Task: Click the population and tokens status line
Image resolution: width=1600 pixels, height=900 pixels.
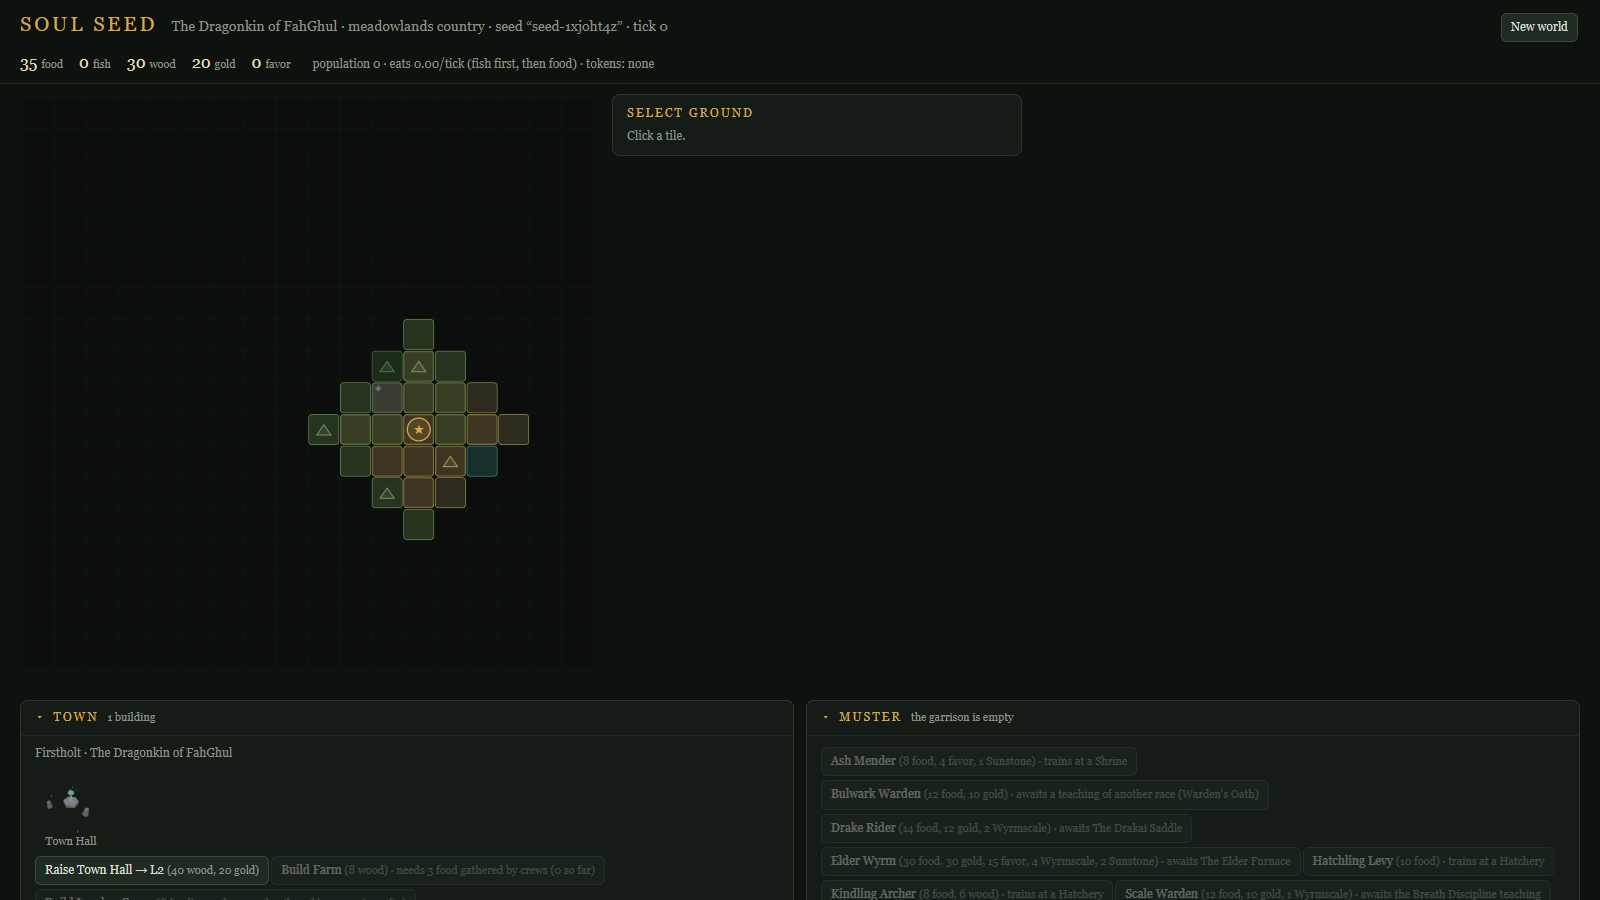Action: [x=483, y=64]
